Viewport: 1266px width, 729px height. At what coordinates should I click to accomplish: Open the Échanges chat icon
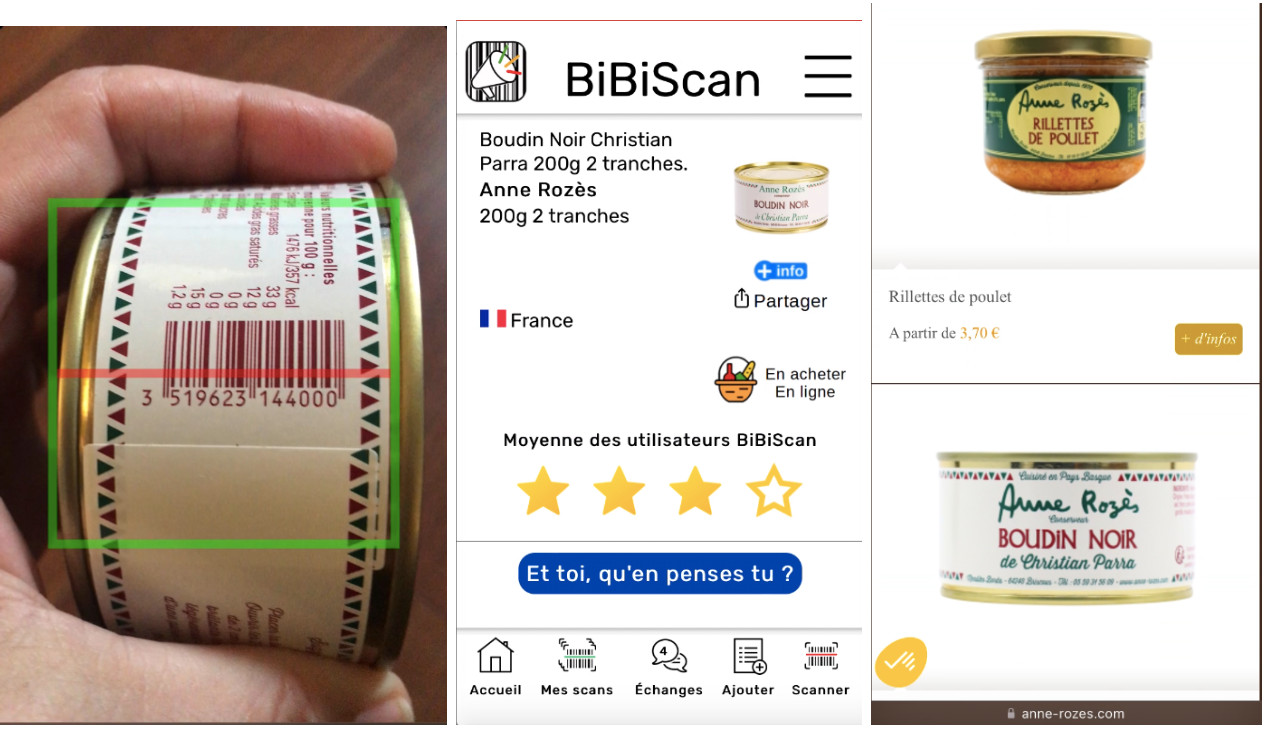(669, 667)
